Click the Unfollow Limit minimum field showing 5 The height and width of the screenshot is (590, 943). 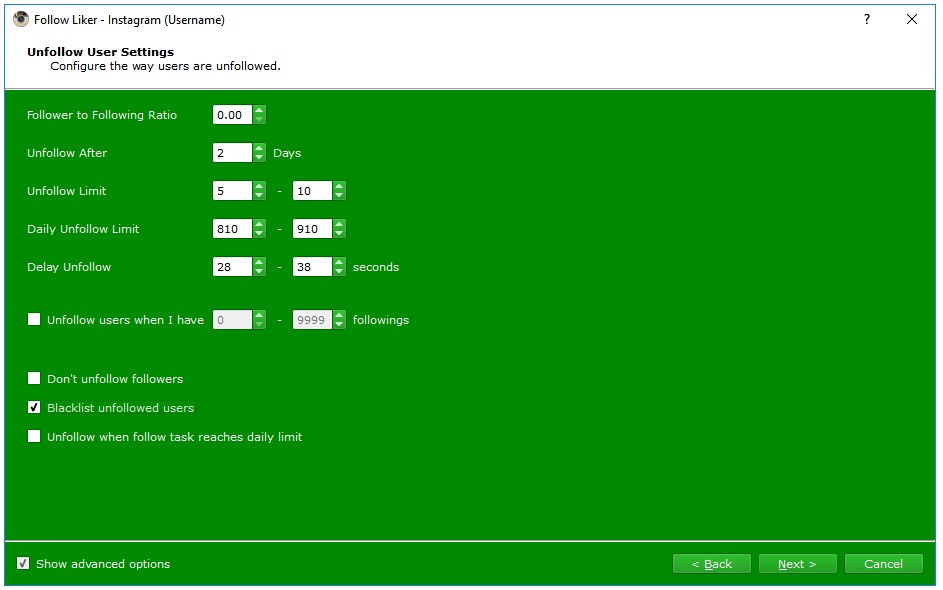pyautogui.click(x=233, y=191)
